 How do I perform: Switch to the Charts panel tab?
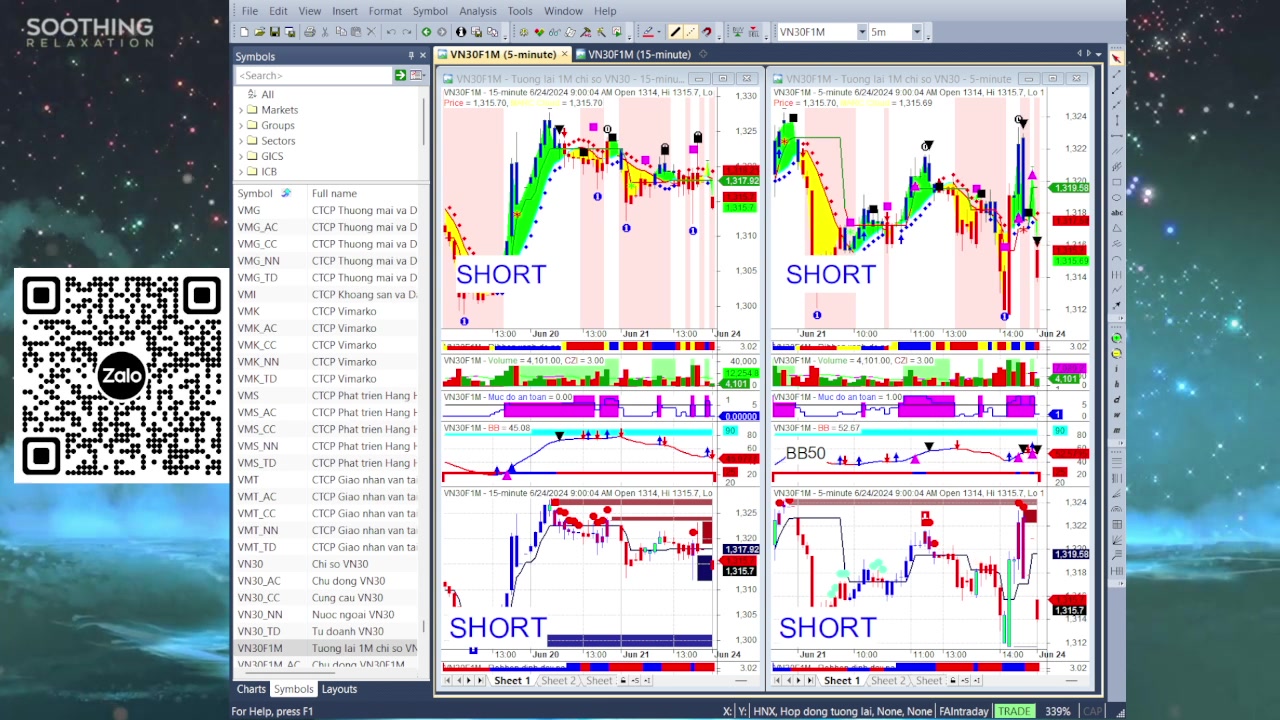(251, 689)
